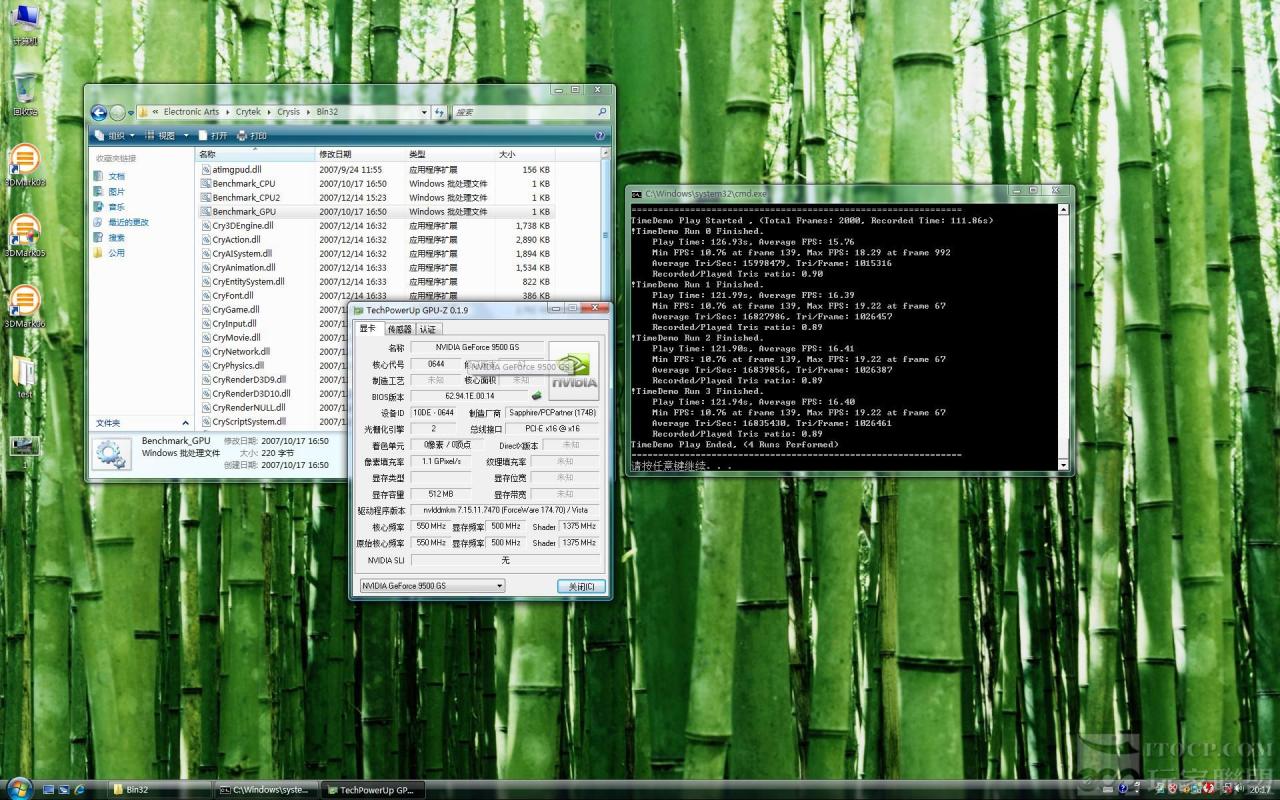The height and width of the screenshot is (800, 1280).
Task: Open the recent pages dropdown arrow
Action: [132, 113]
